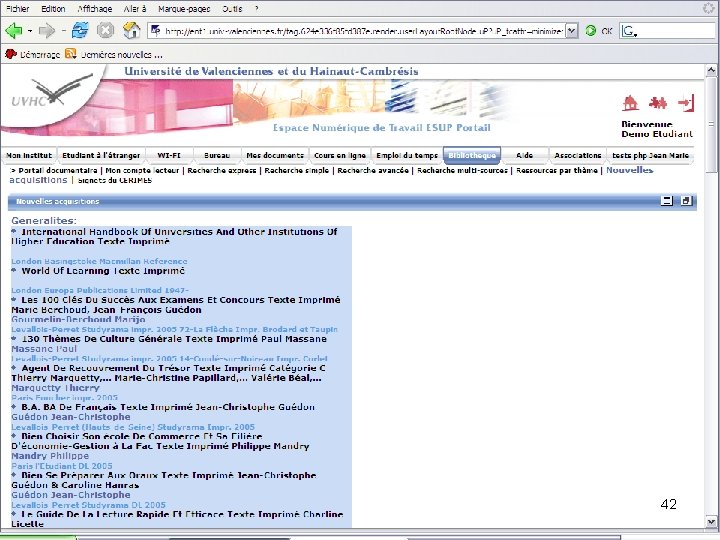Switch to the Cours en ligne tab
This screenshot has height=540, width=720.
click(x=340, y=155)
